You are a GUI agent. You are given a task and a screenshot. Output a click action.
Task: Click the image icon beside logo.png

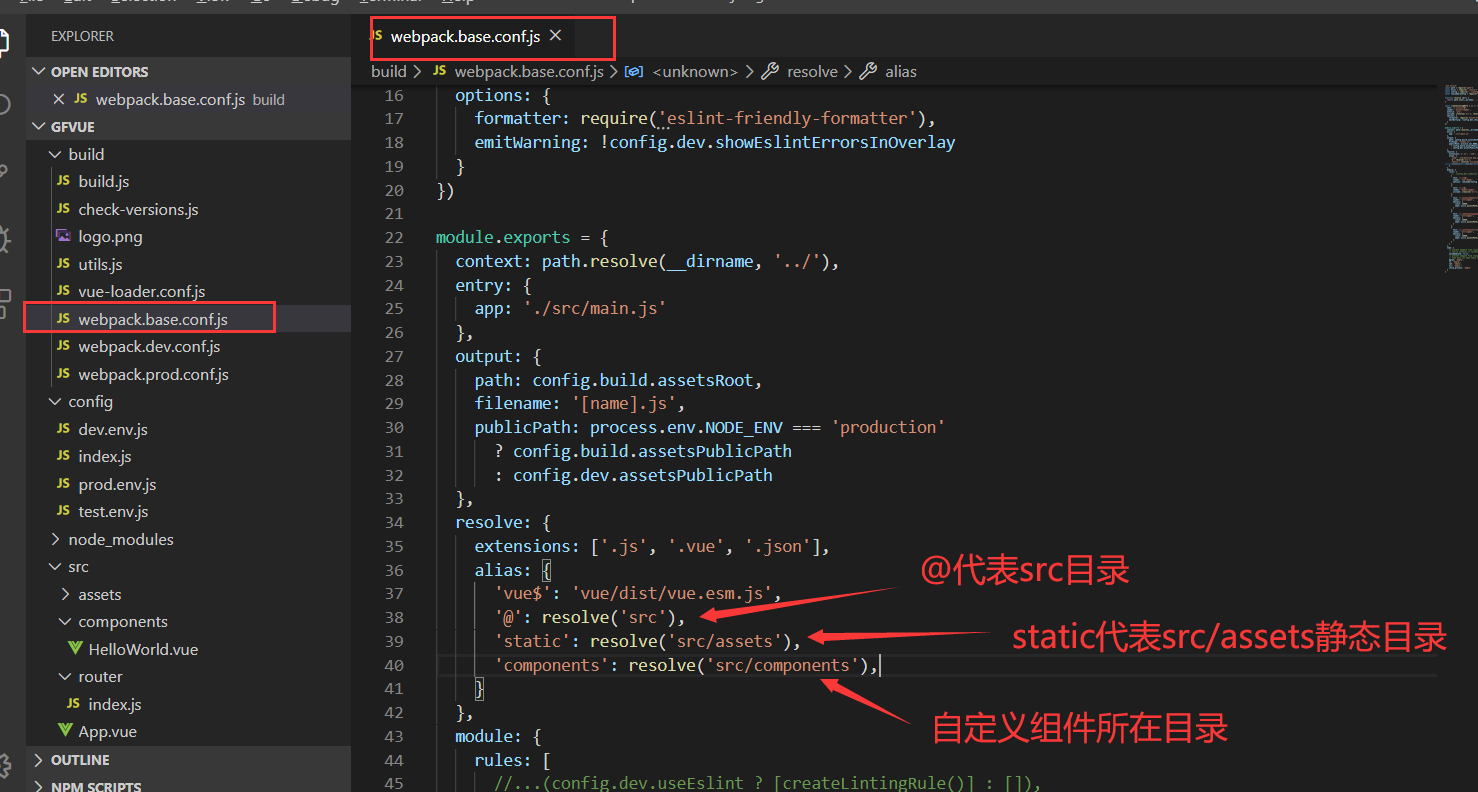[63, 237]
